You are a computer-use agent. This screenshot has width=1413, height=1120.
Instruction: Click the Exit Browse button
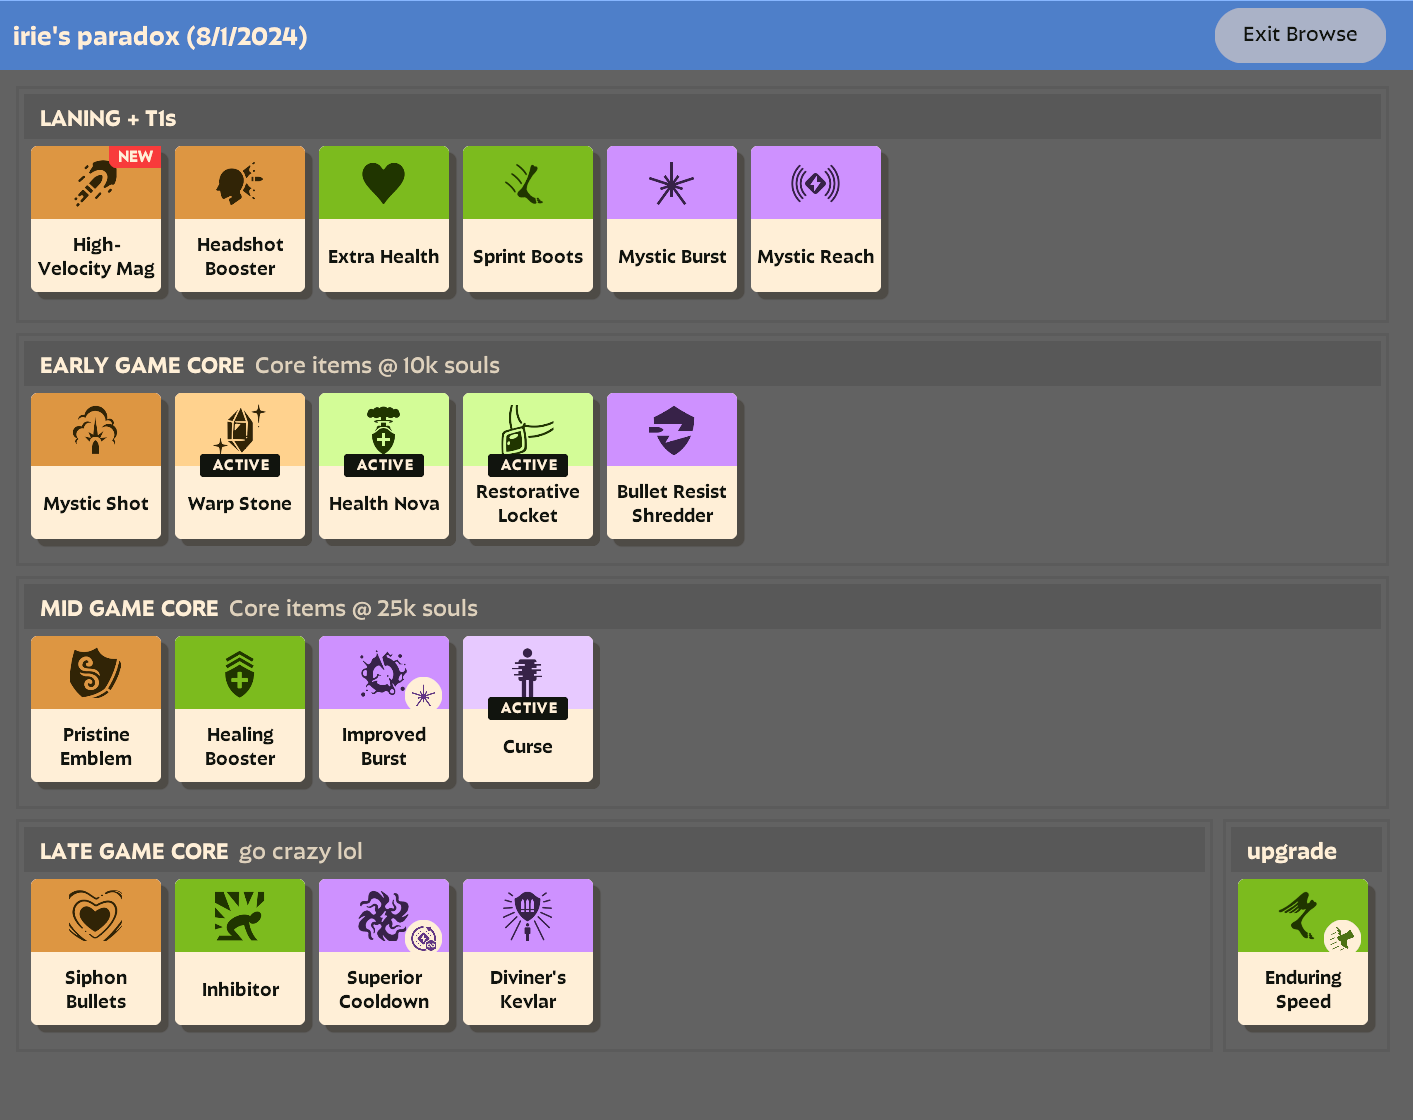point(1300,35)
